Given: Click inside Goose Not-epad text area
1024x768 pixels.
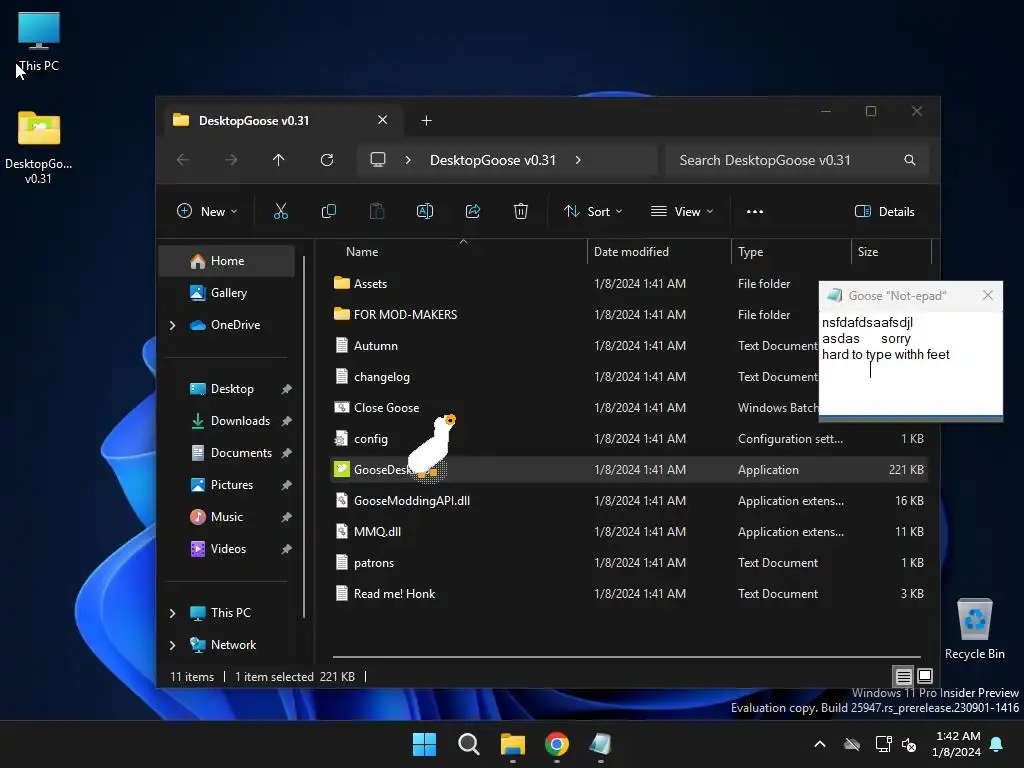Looking at the screenshot, I should 910,362.
